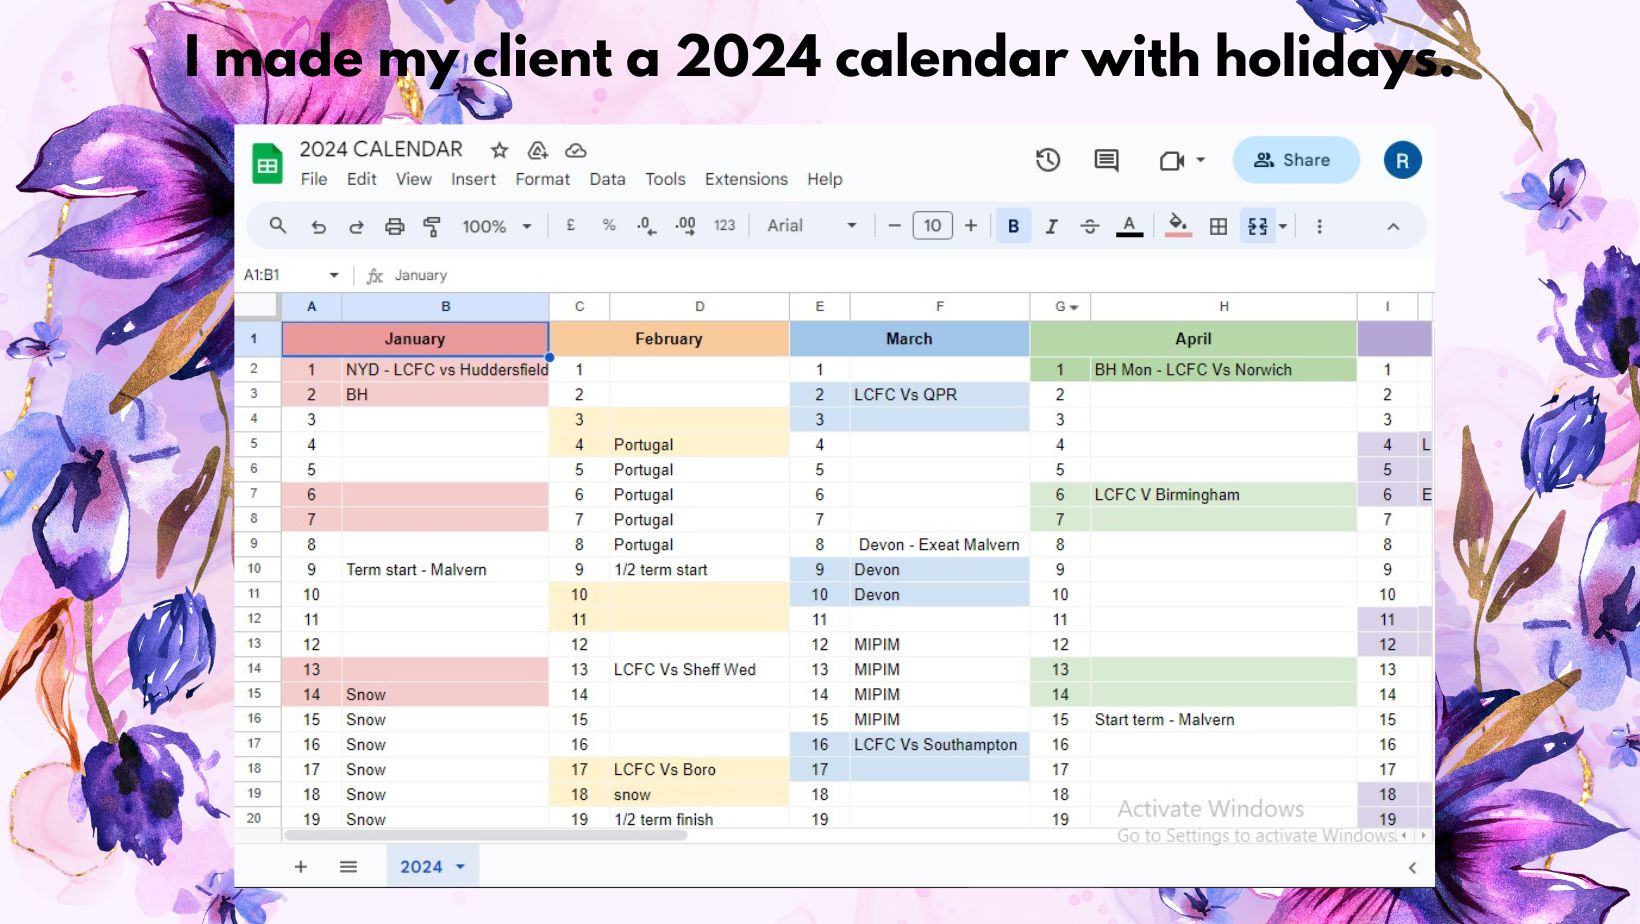Click the horizontal scrollbar
1640x924 pixels.
pyautogui.click(x=486, y=835)
